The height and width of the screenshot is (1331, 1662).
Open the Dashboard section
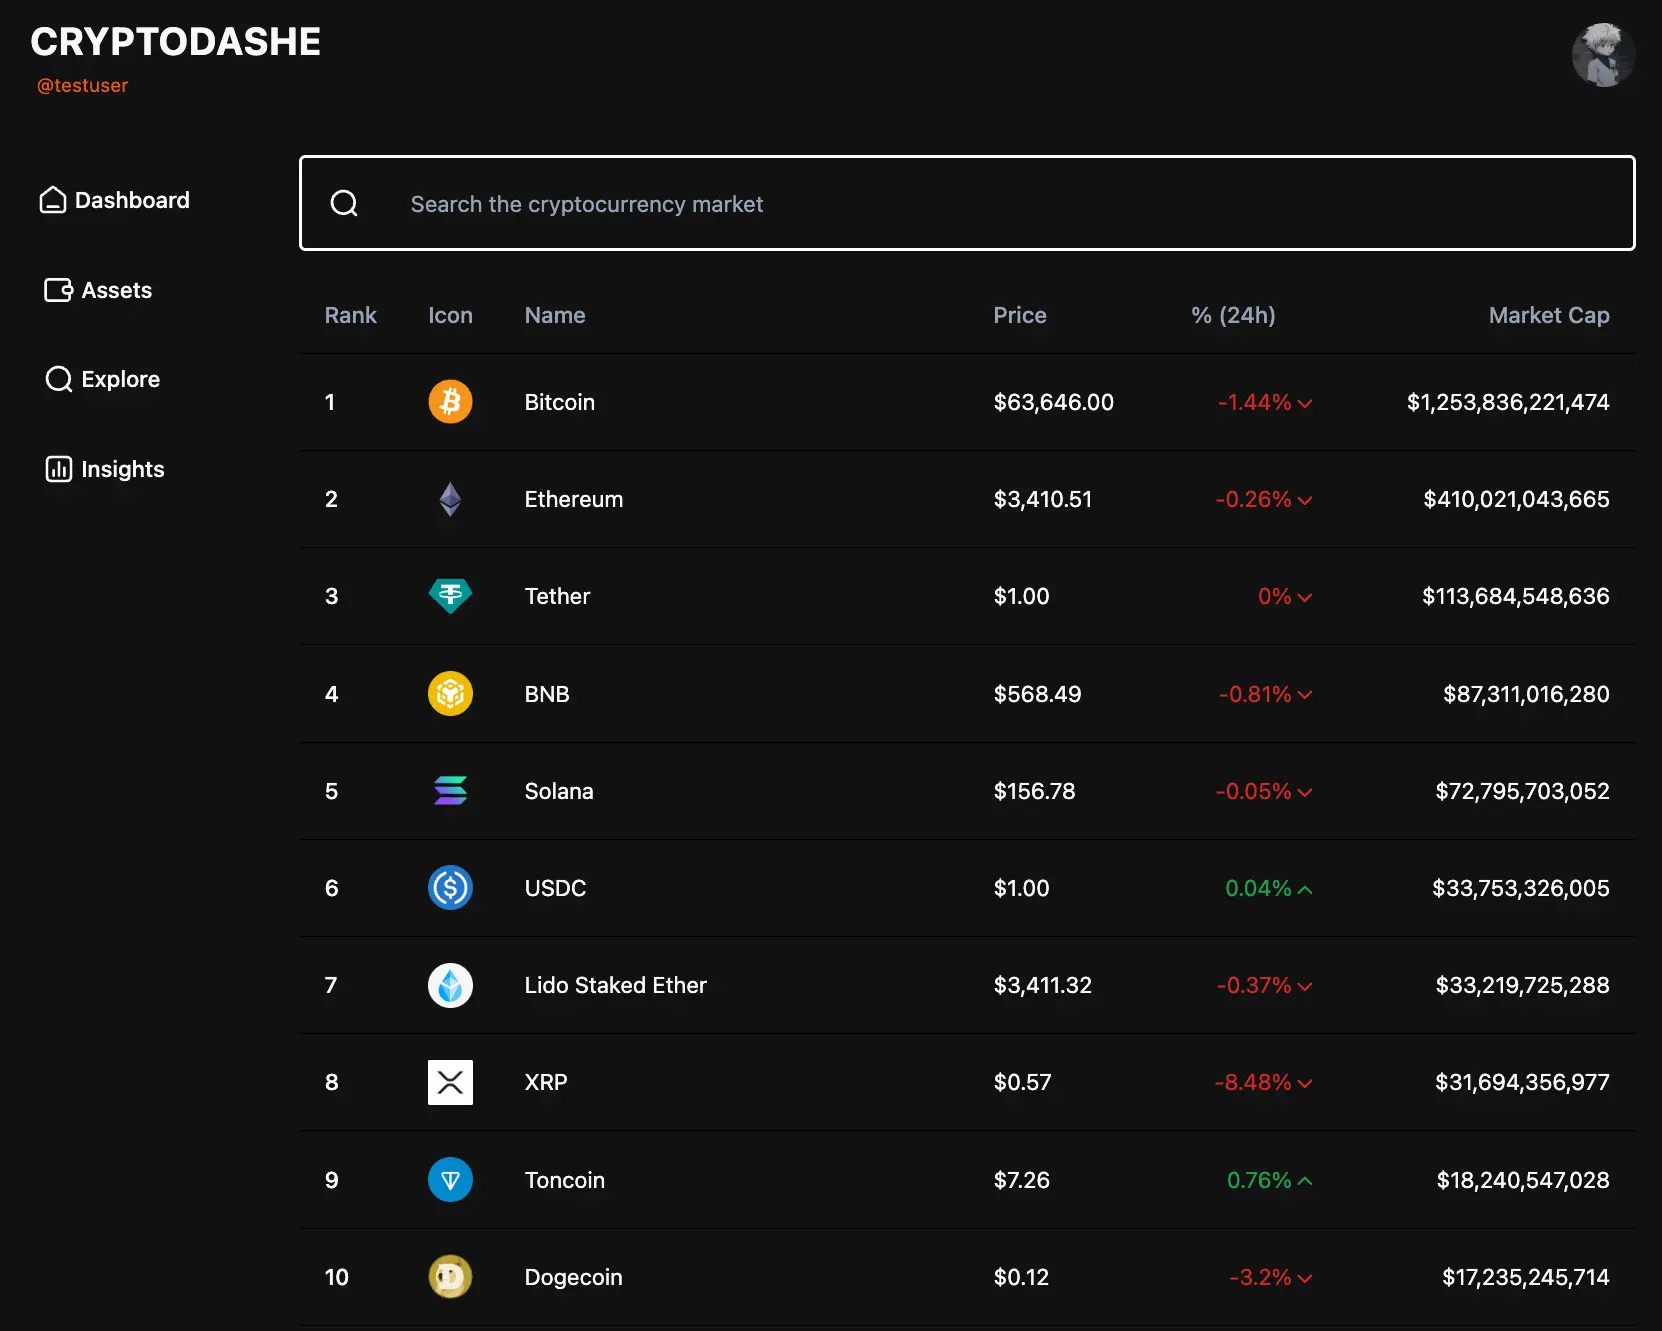click(x=114, y=200)
